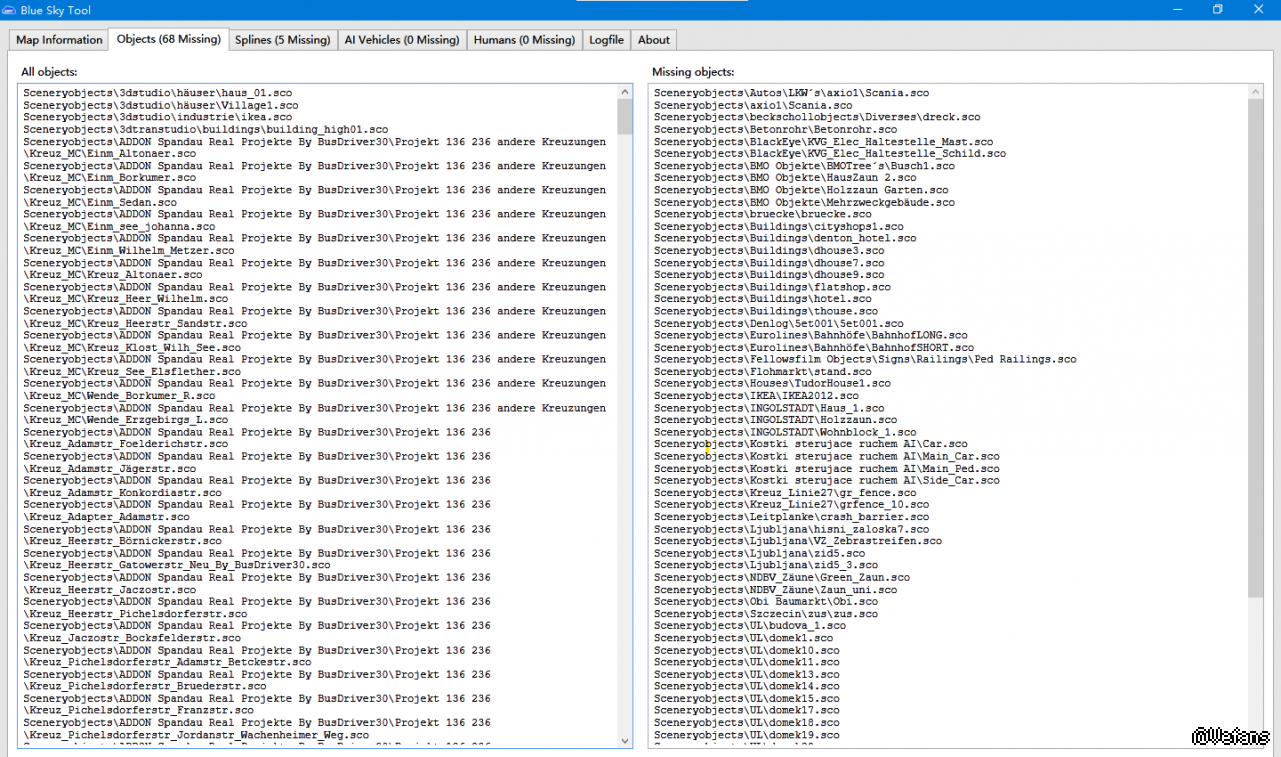This screenshot has width=1281, height=757.
Task: Select missing Leitplanke\crash_barrier.sco entry
Action: pyautogui.click(x=791, y=517)
